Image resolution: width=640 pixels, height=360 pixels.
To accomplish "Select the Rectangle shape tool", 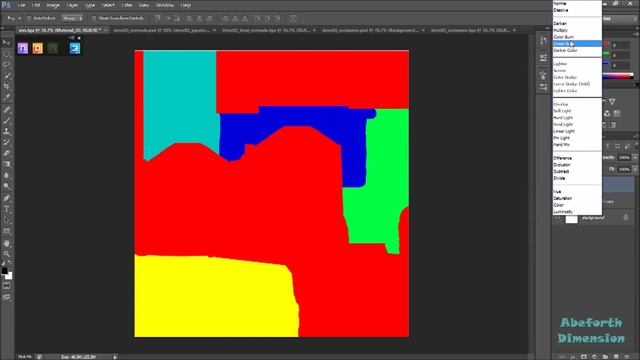I will pos(7,231).
